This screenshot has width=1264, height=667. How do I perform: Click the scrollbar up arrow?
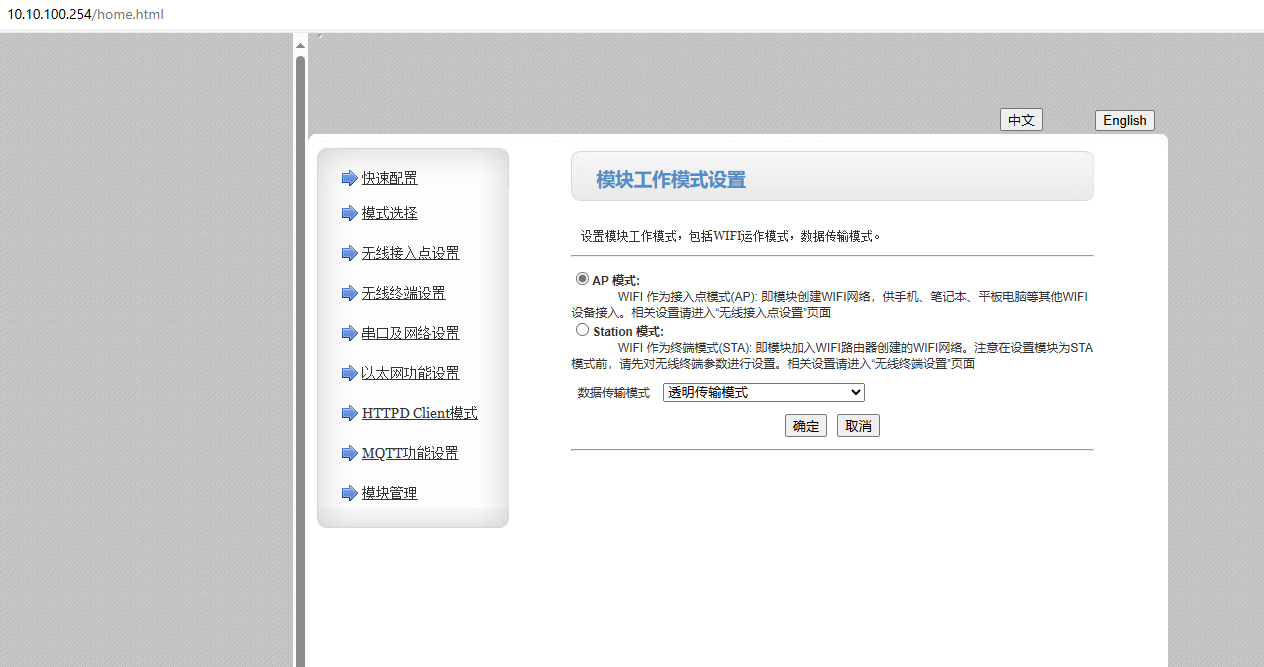300,46
